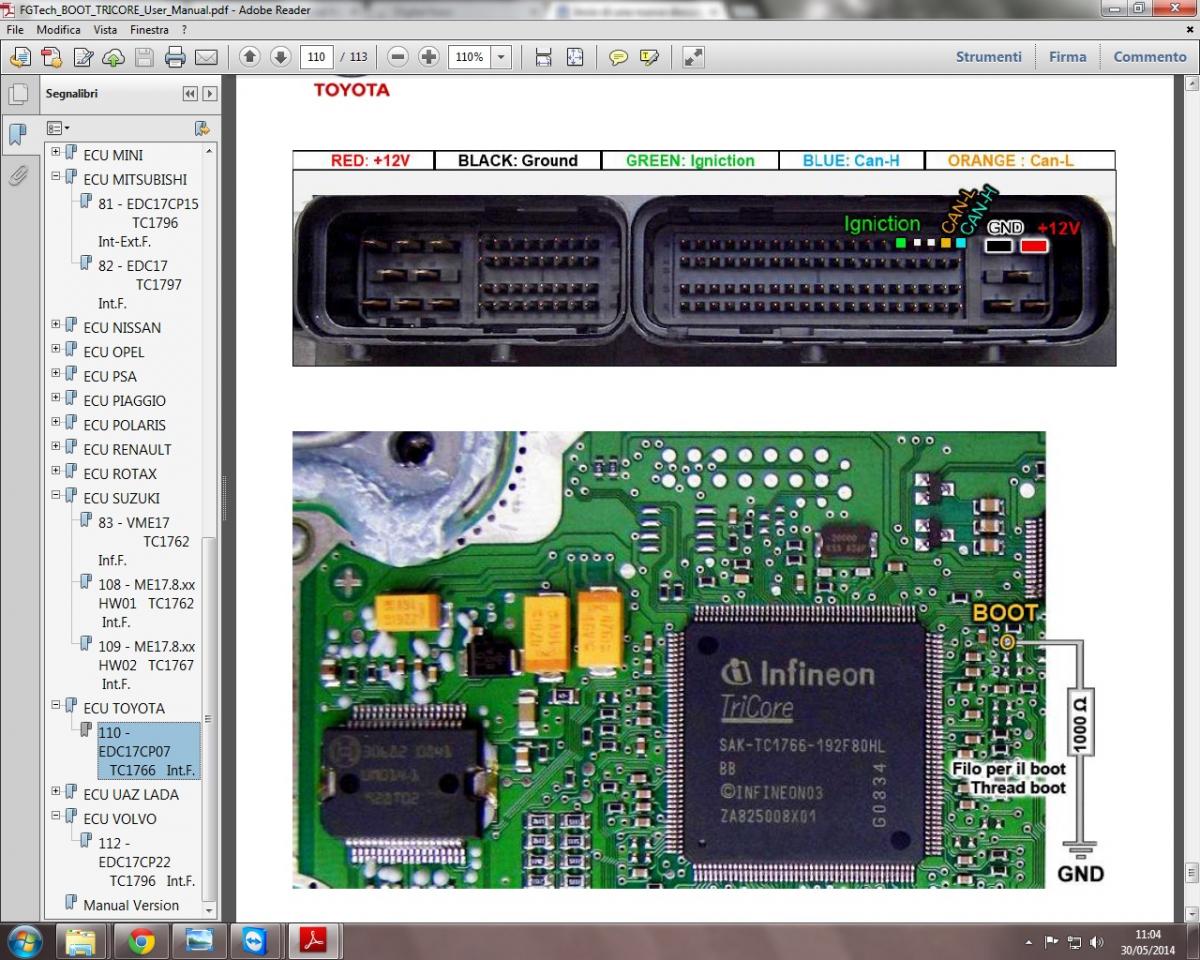Open the Vista menu
1200x960 pixels.
point(105,30)
